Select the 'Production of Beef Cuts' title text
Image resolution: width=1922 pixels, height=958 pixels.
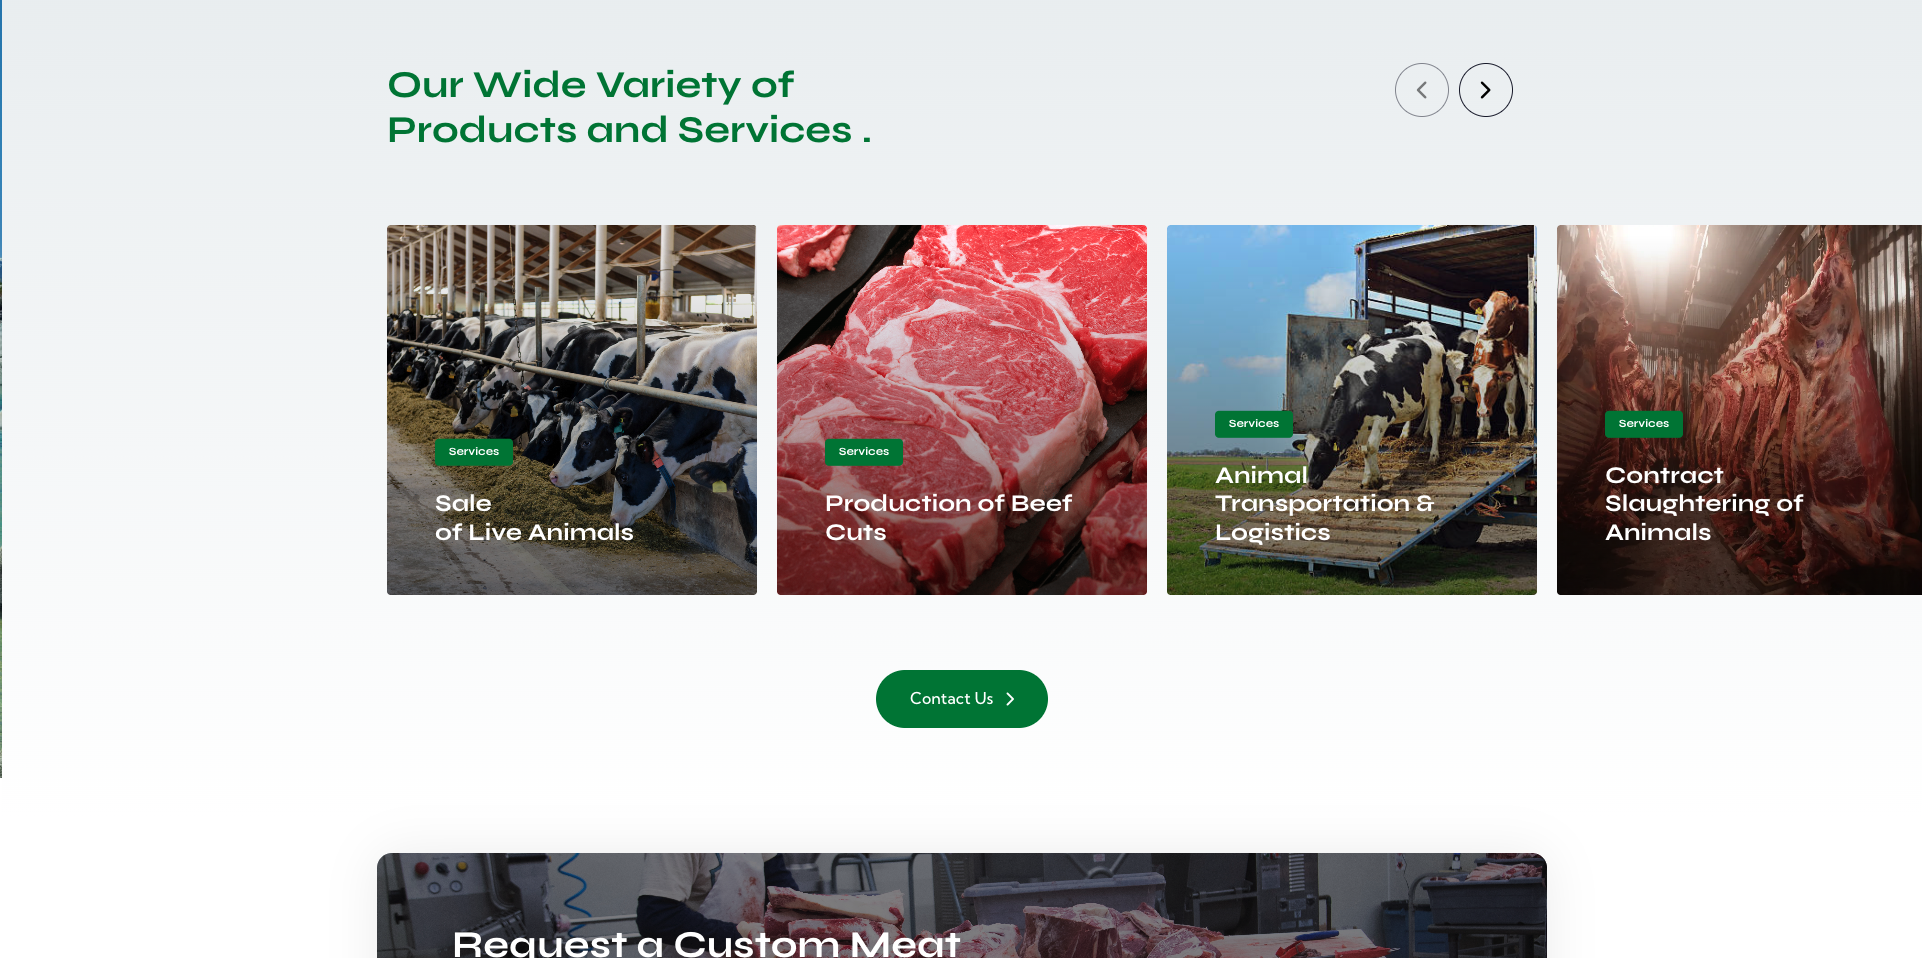coord(948,518)
